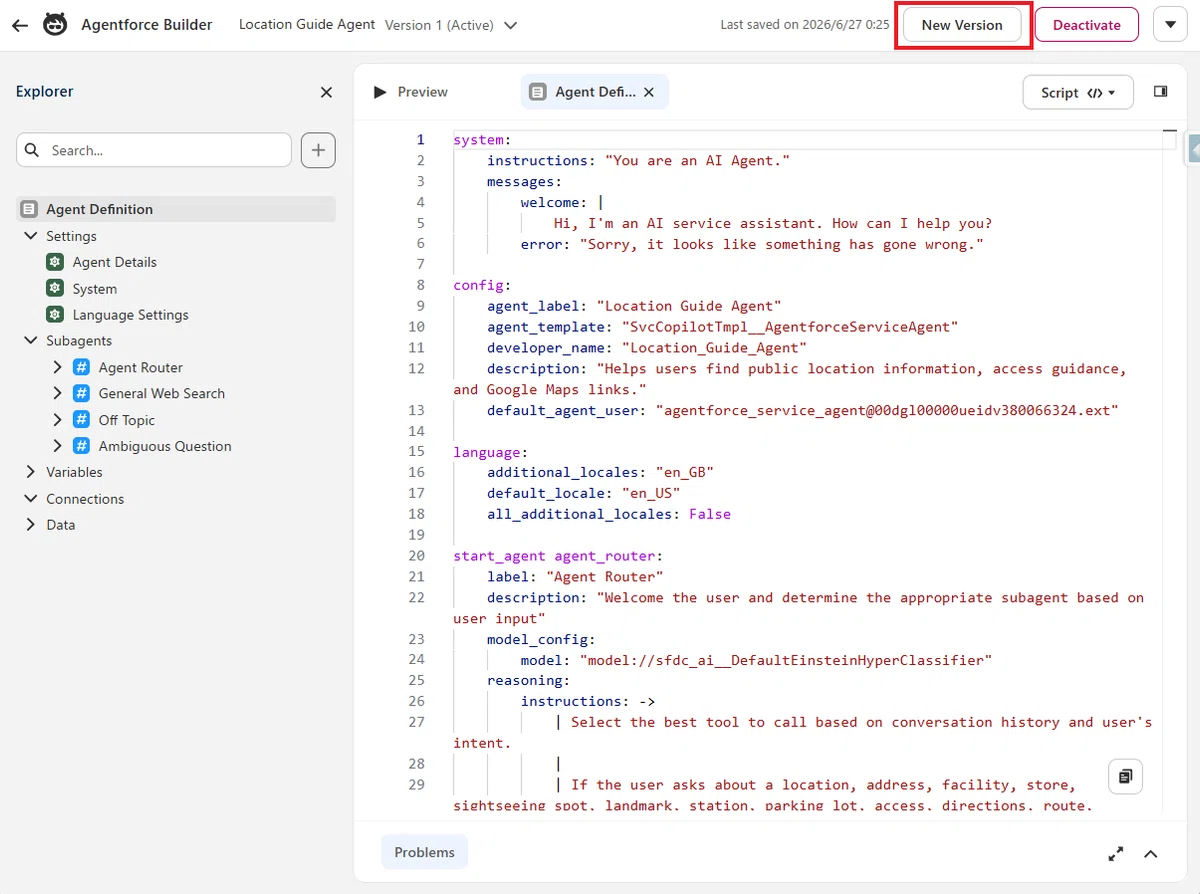The image size is (1200, 894).
Task: Collapse the Settings section
Action: coord(30,236)
